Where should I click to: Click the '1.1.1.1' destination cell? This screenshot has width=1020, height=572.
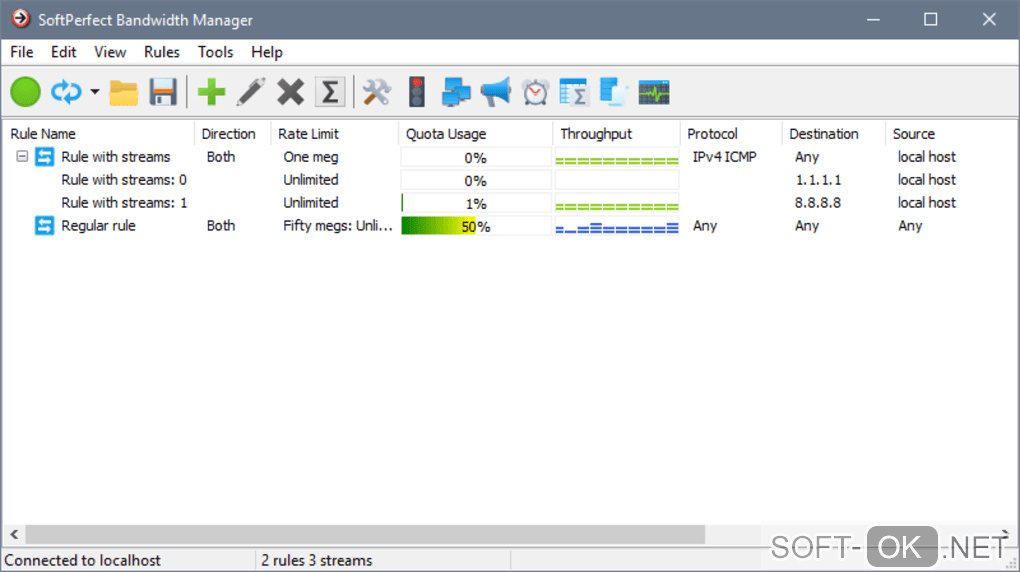(818, 180)
